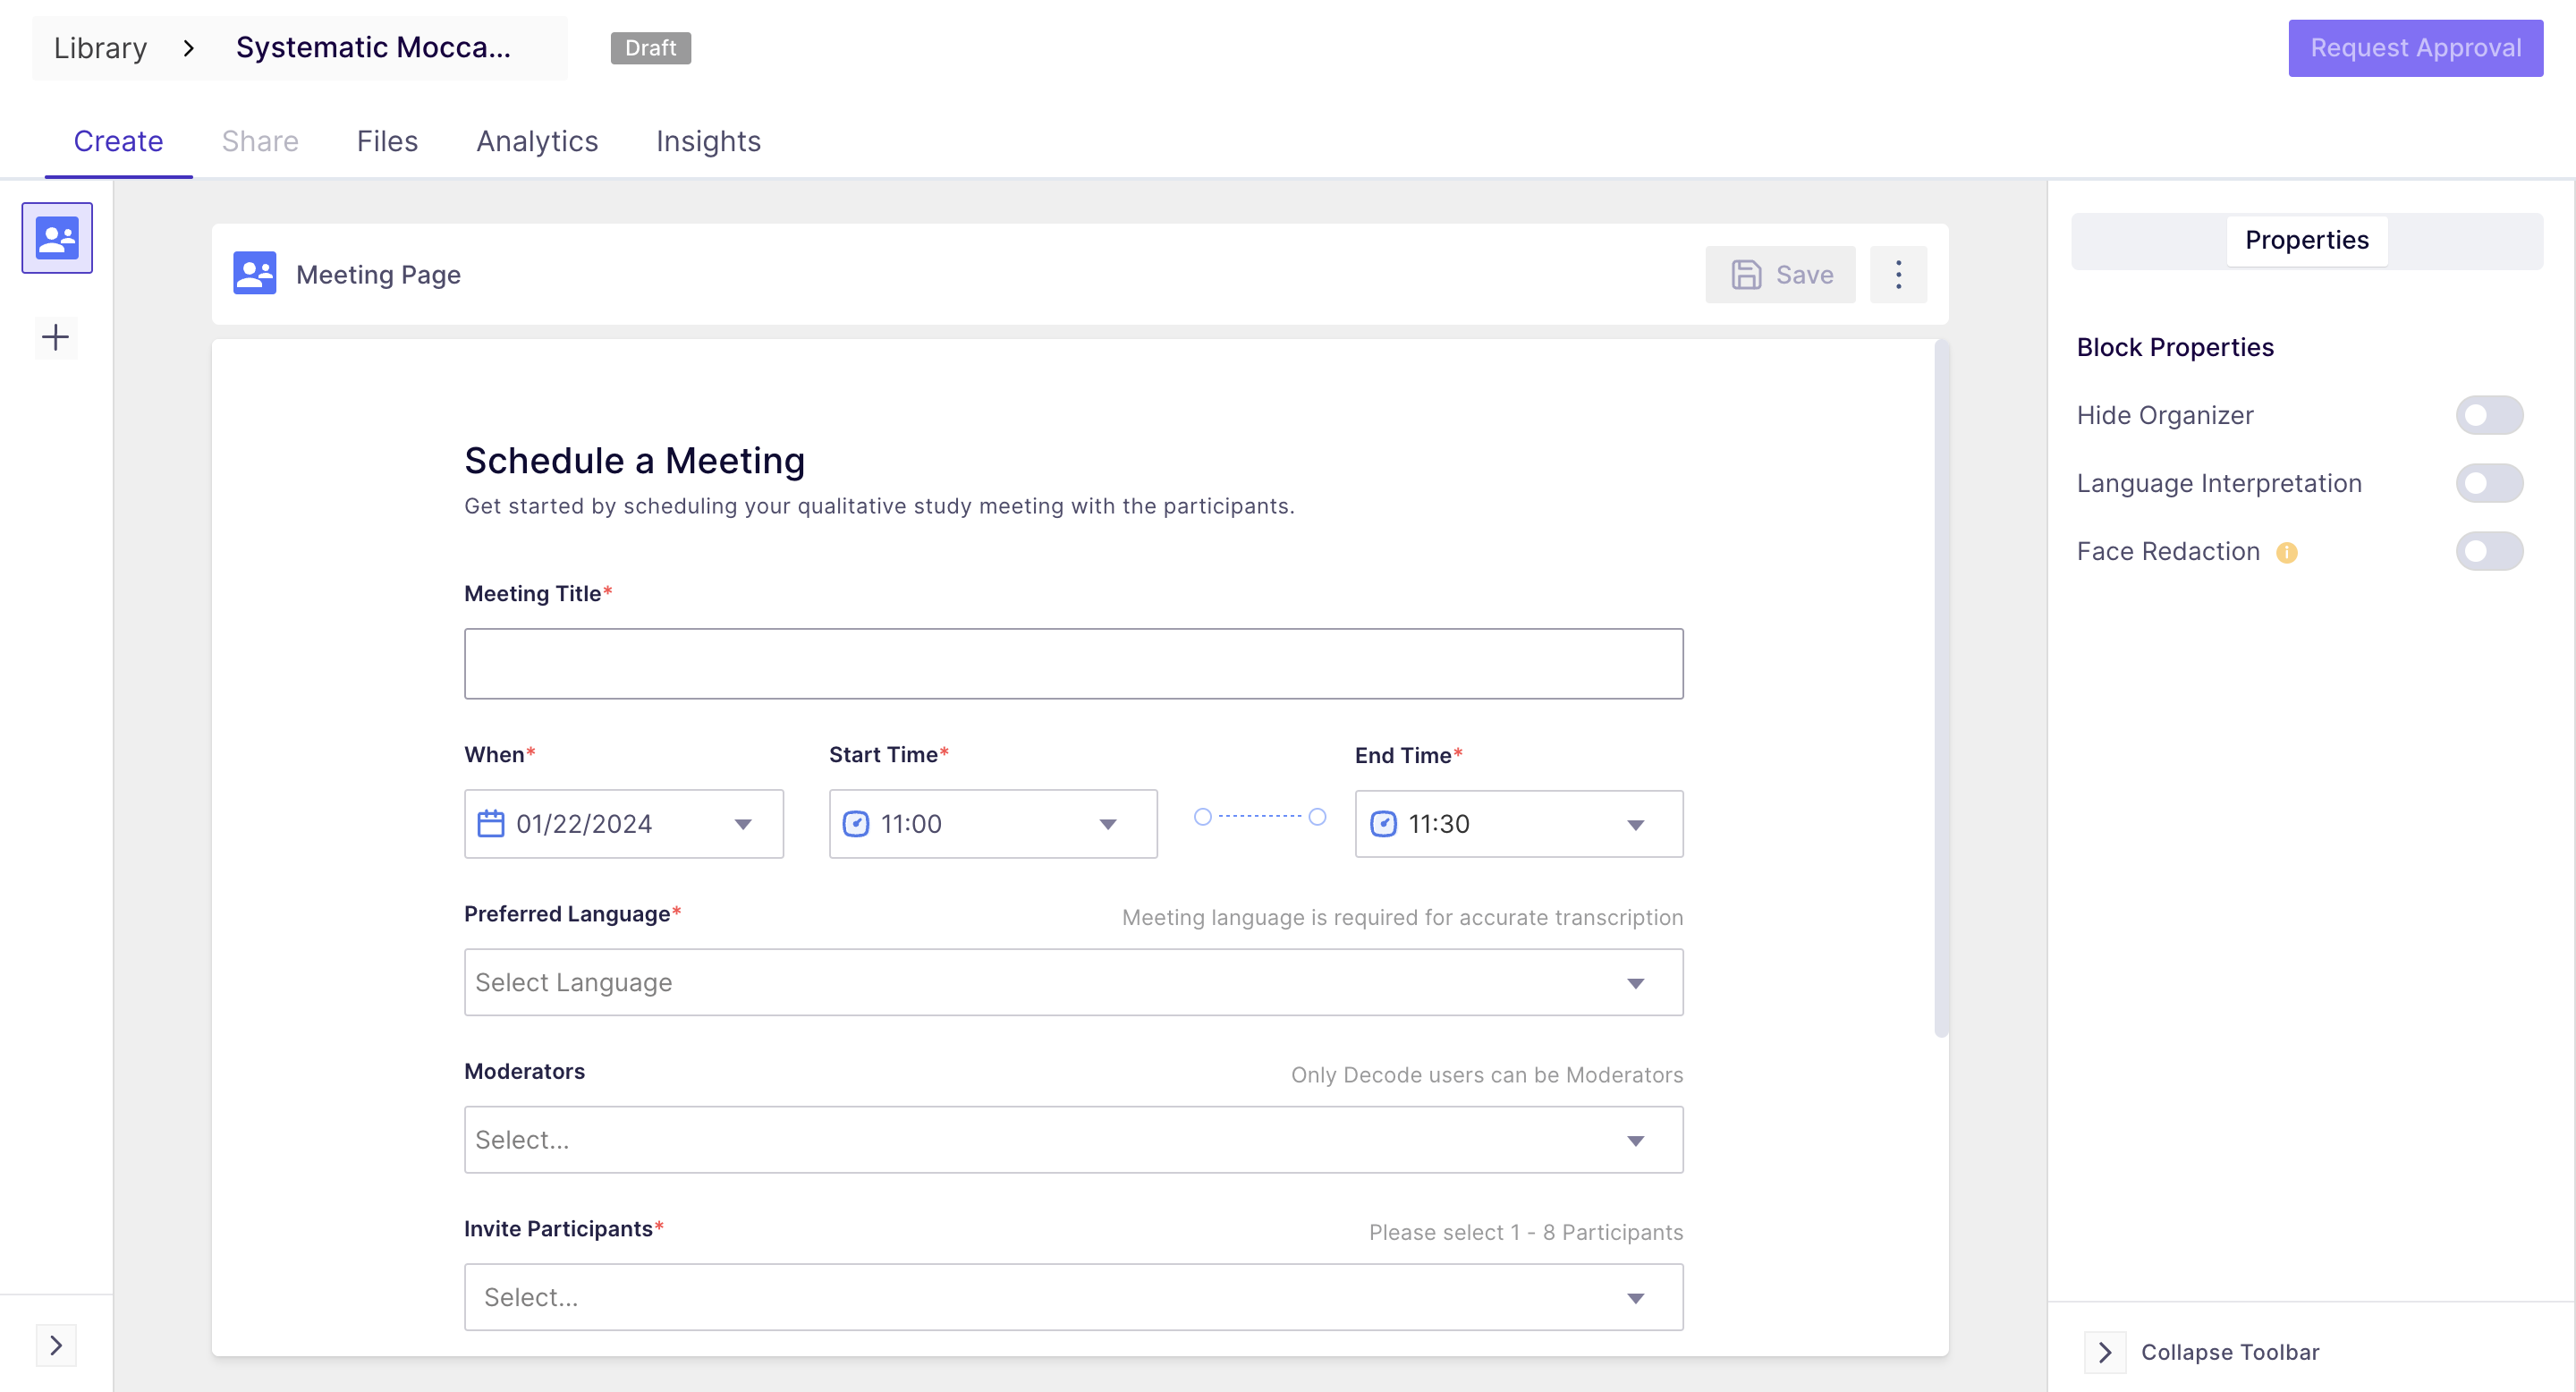Click the 'Get started by scheduling' subtitle text

pyautogui.click(x=879, y=507)
